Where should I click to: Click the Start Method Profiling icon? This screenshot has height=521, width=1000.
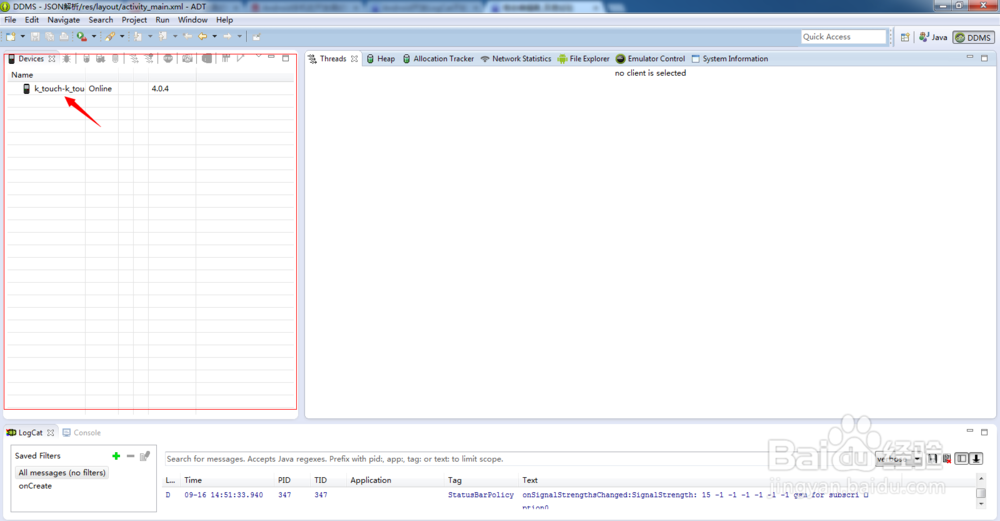(x=149, y=59)
